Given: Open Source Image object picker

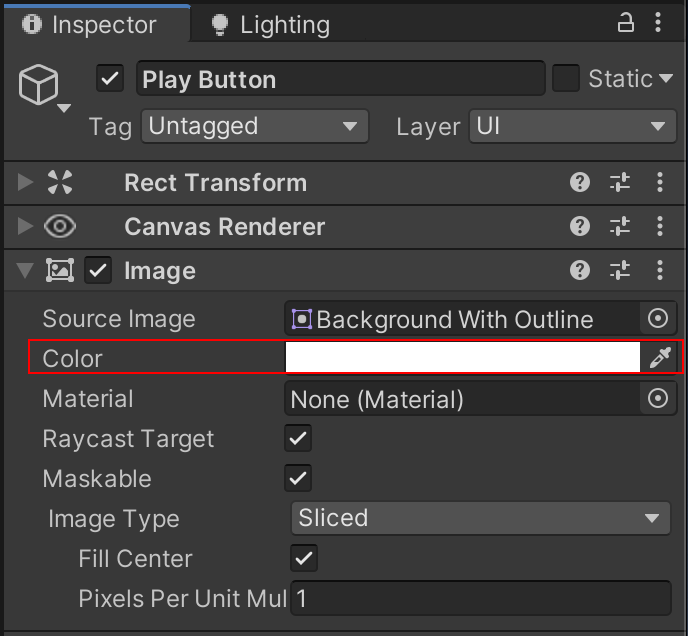Looking at the screenshot, I should point(658,319).
